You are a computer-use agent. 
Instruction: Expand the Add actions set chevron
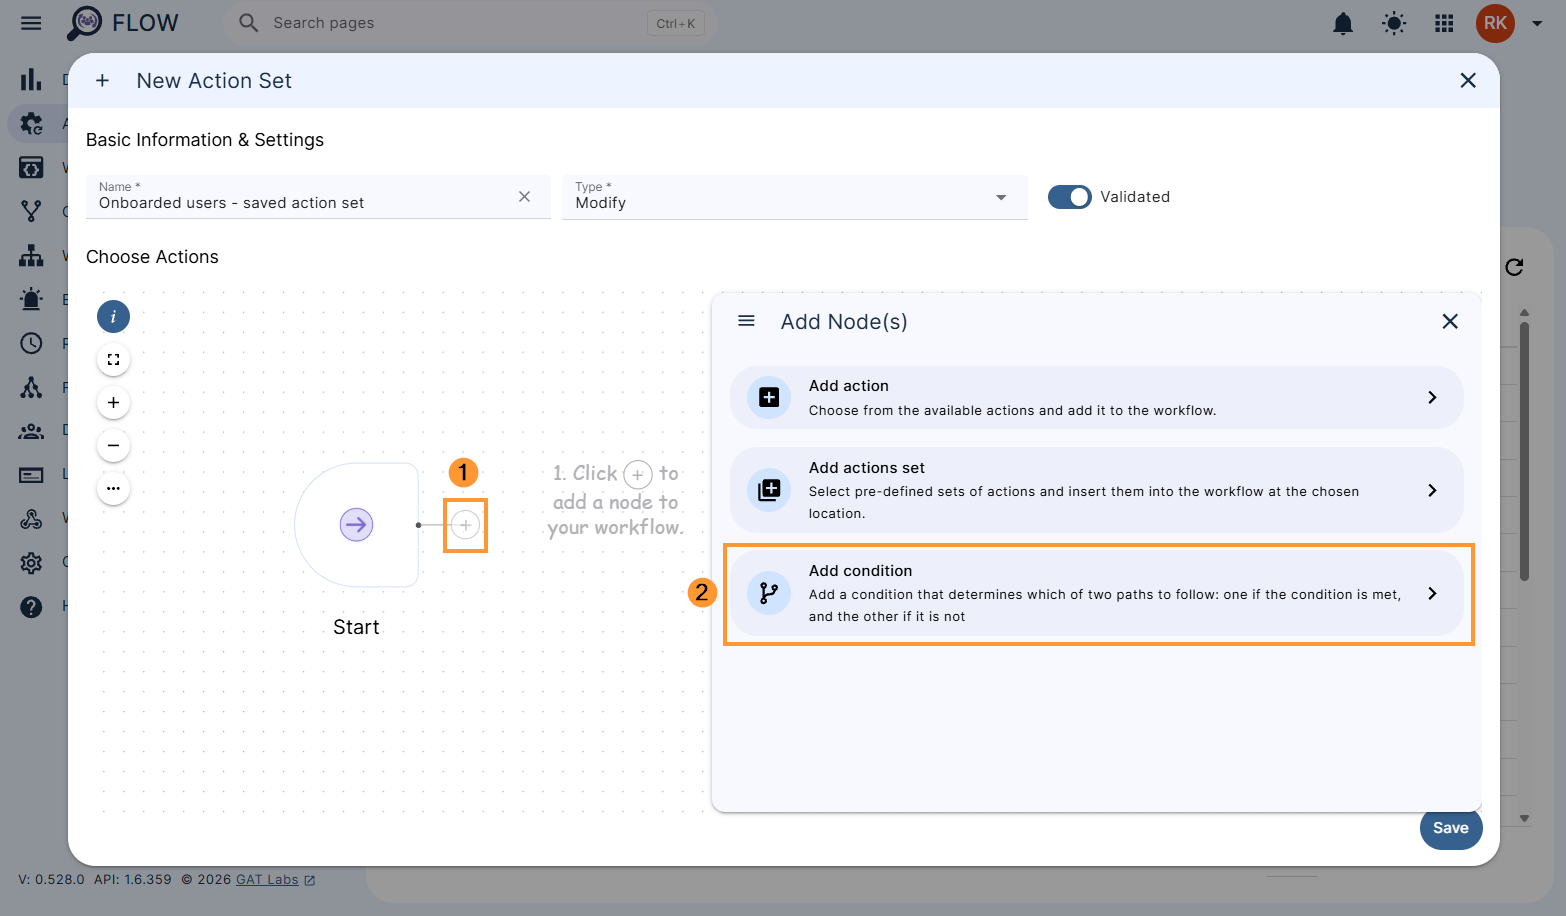coord(1432,490)
